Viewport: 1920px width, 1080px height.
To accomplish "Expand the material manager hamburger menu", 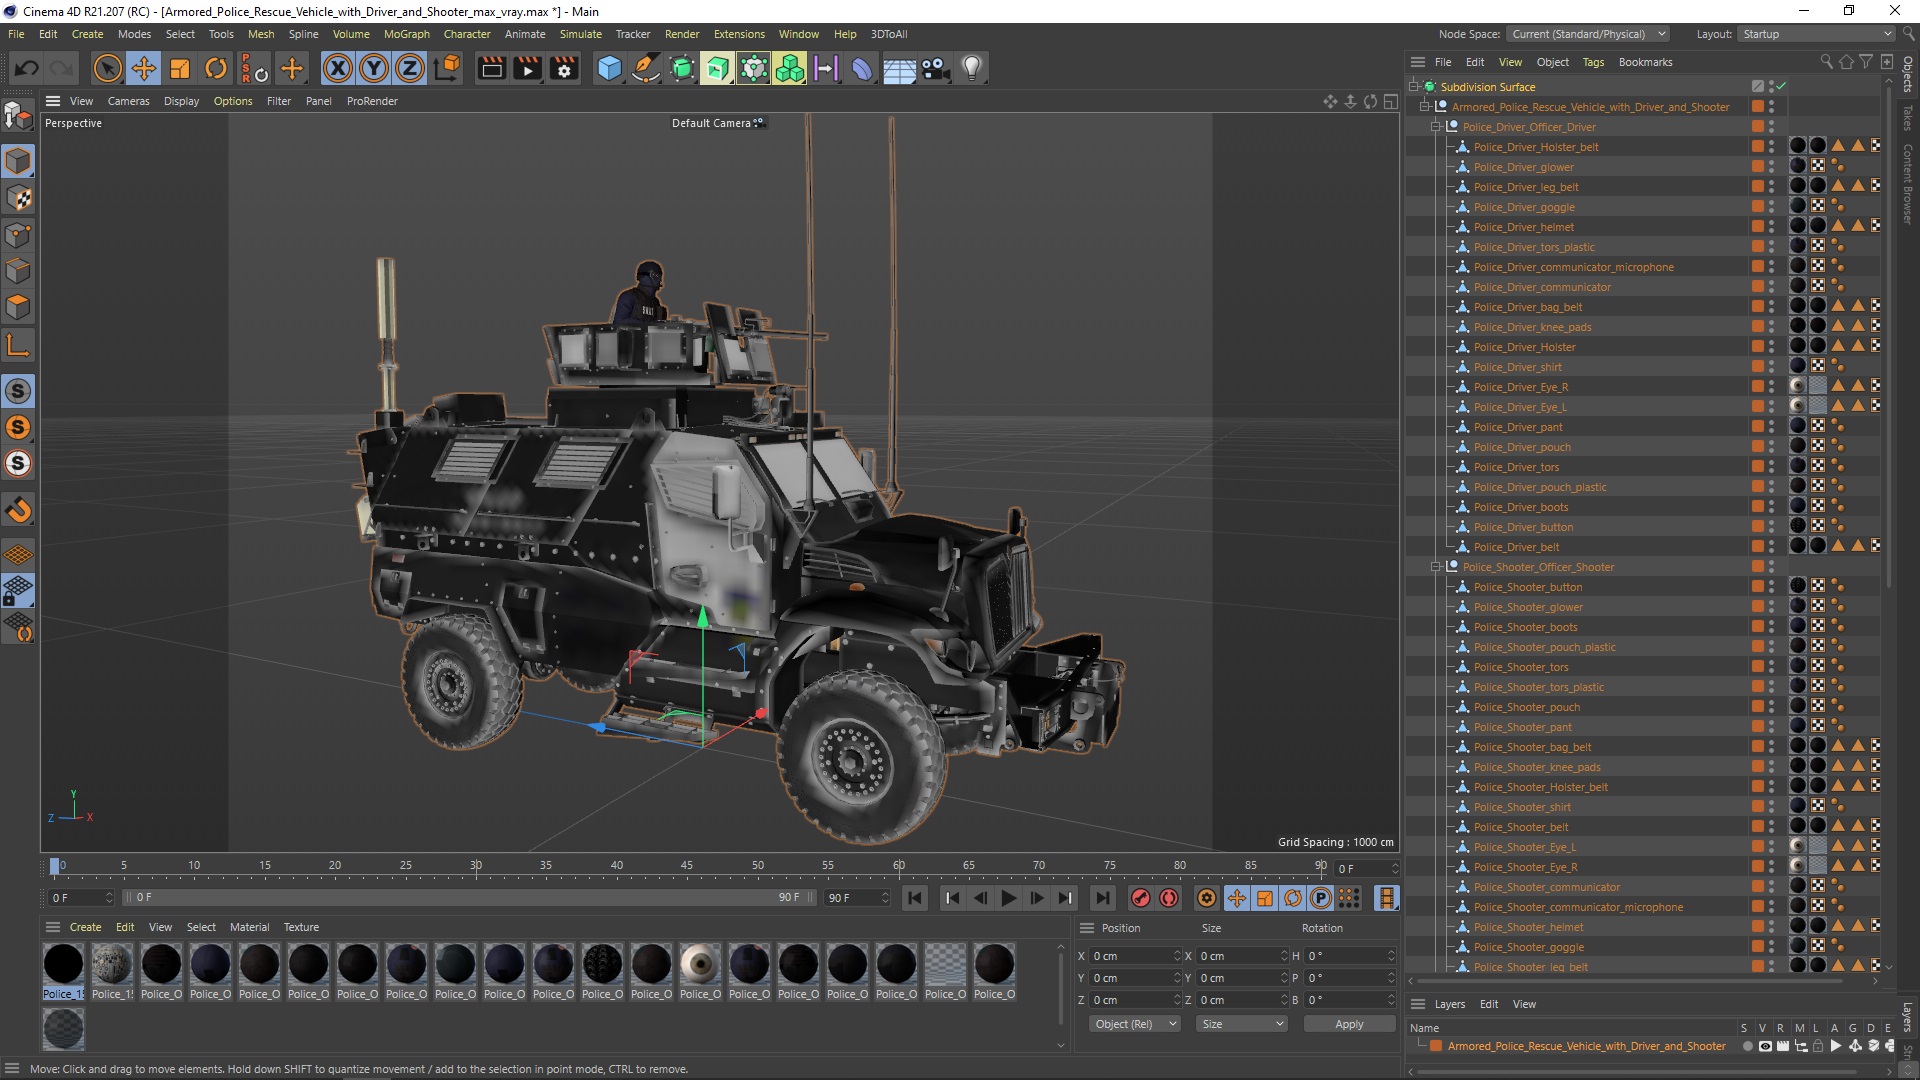I will coord(53,927).
